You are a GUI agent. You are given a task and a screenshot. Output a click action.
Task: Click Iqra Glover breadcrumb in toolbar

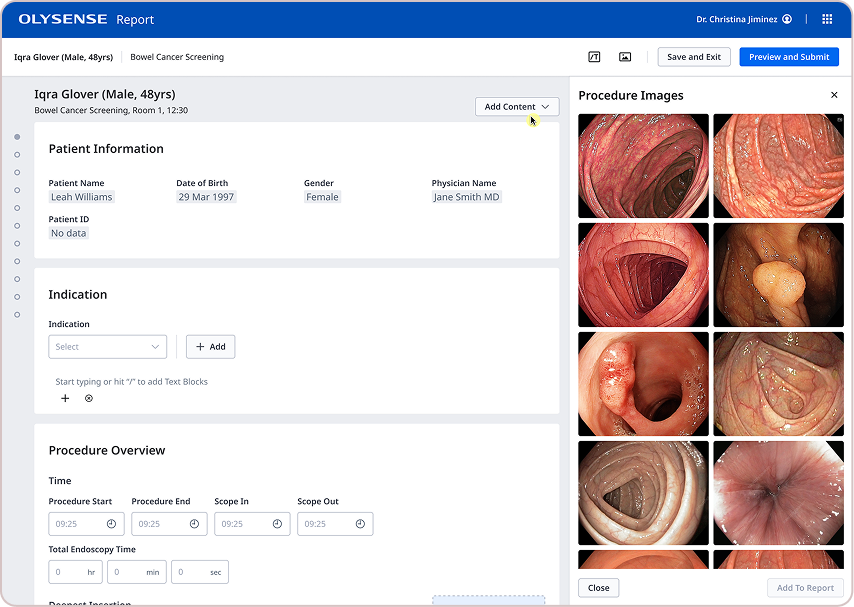[x=63, y=57]
